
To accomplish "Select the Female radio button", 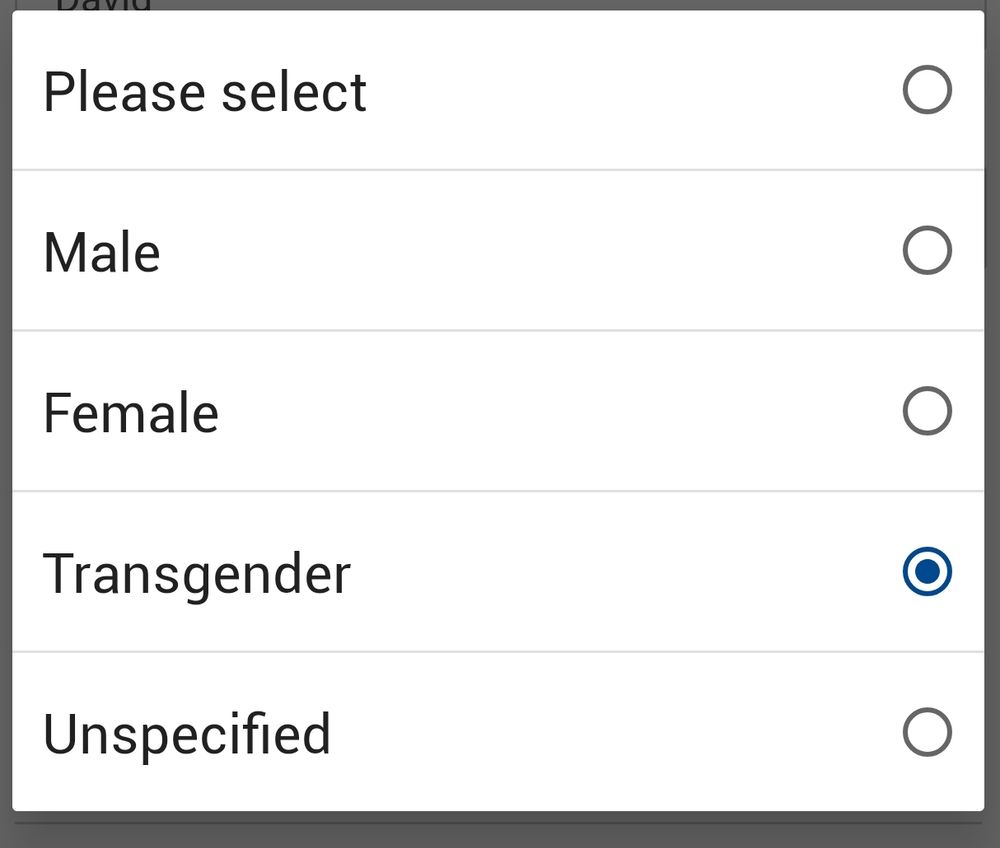I will coord(927,411).
